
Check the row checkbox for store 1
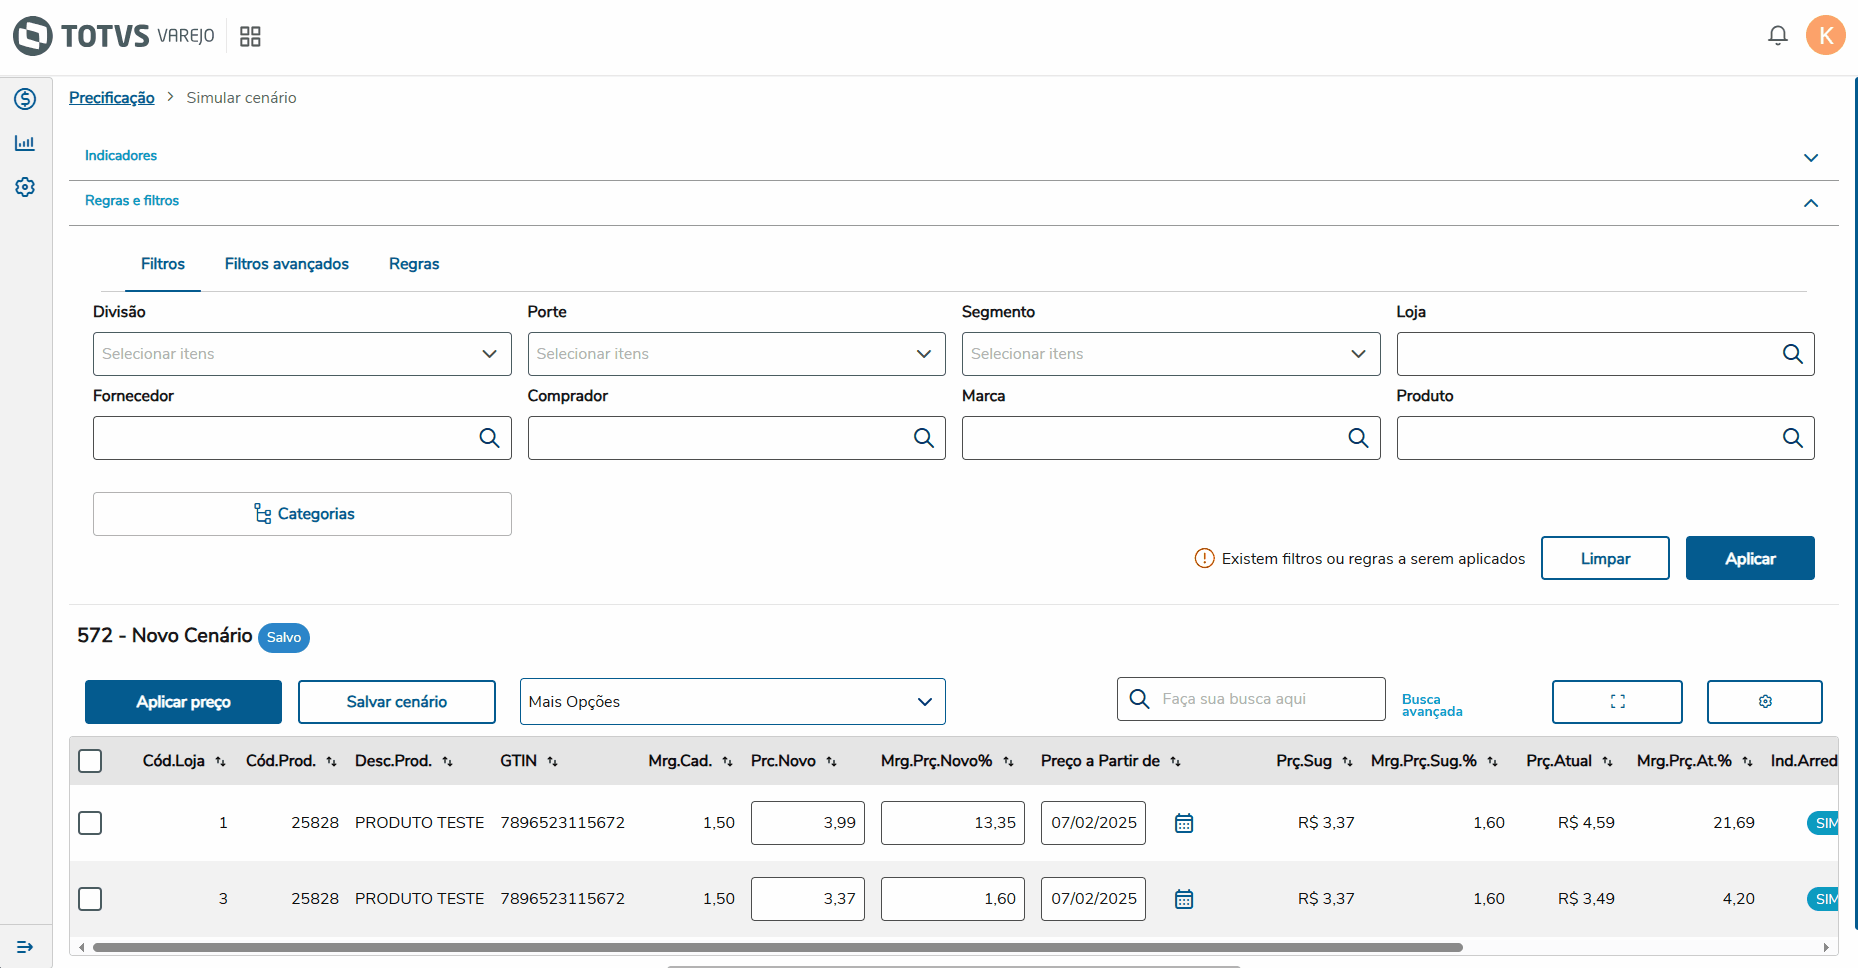90,823
